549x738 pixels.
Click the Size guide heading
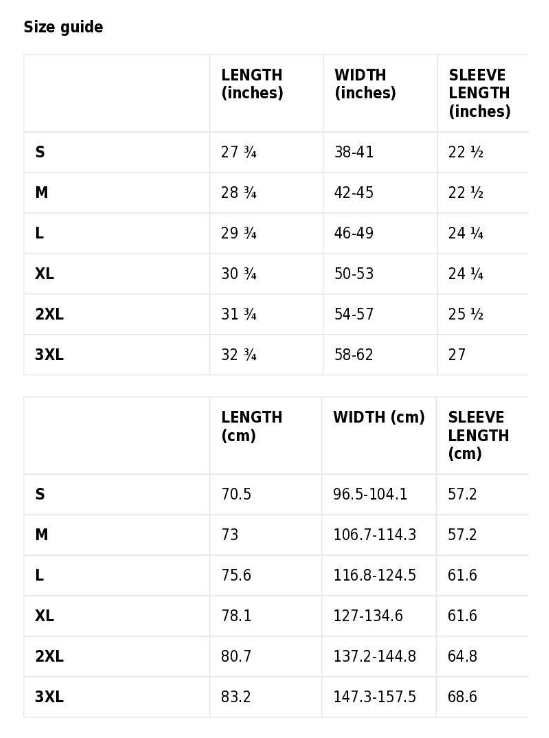click(63, 27)
